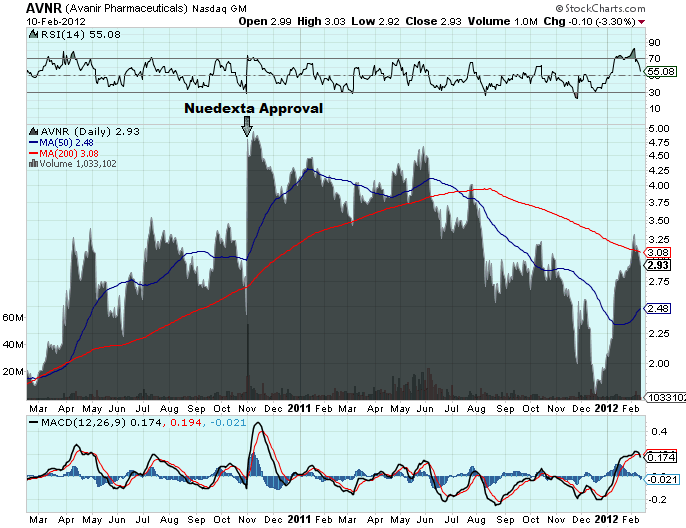Click the 2.25 price axis label
Screen dimensions: 686x528
pyautogui.click(x=659, y=334)
